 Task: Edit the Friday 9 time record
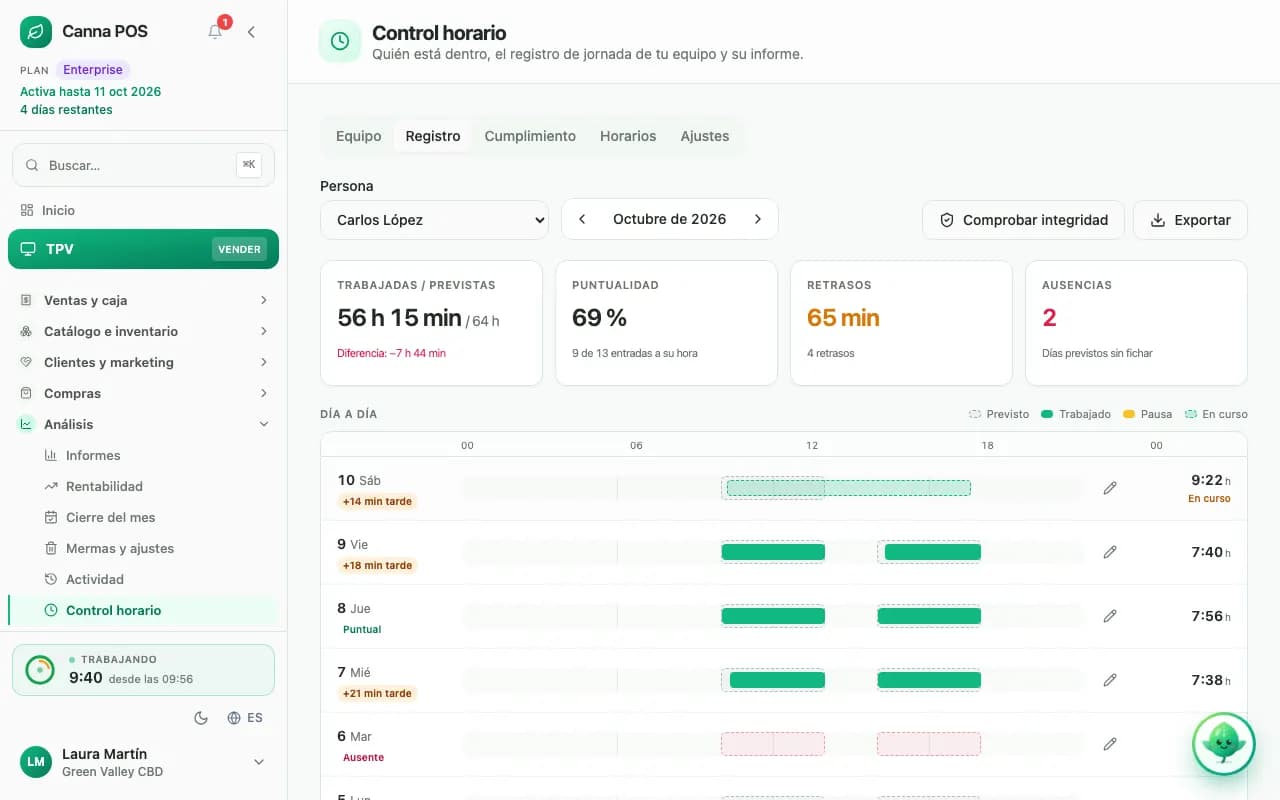[x=1110, y=552]
